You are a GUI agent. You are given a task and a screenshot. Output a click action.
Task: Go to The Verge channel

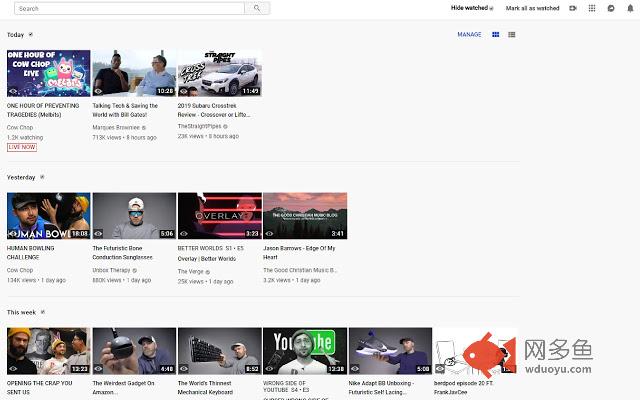[190, 271]
